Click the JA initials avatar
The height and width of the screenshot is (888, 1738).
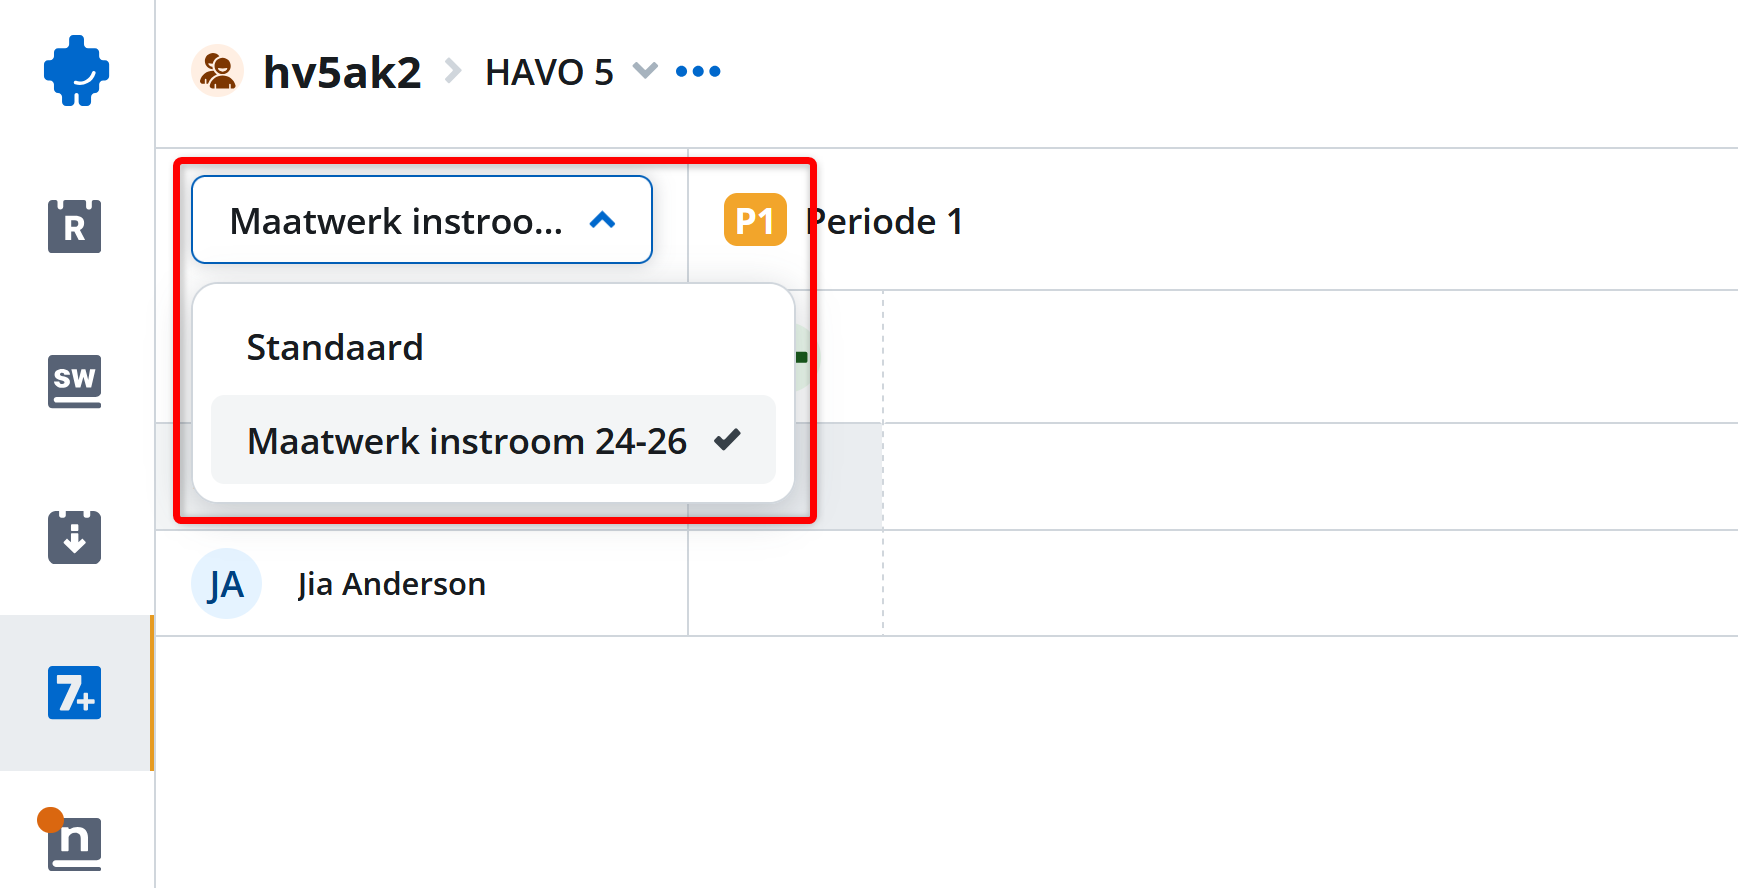click(x=226, y=584)
